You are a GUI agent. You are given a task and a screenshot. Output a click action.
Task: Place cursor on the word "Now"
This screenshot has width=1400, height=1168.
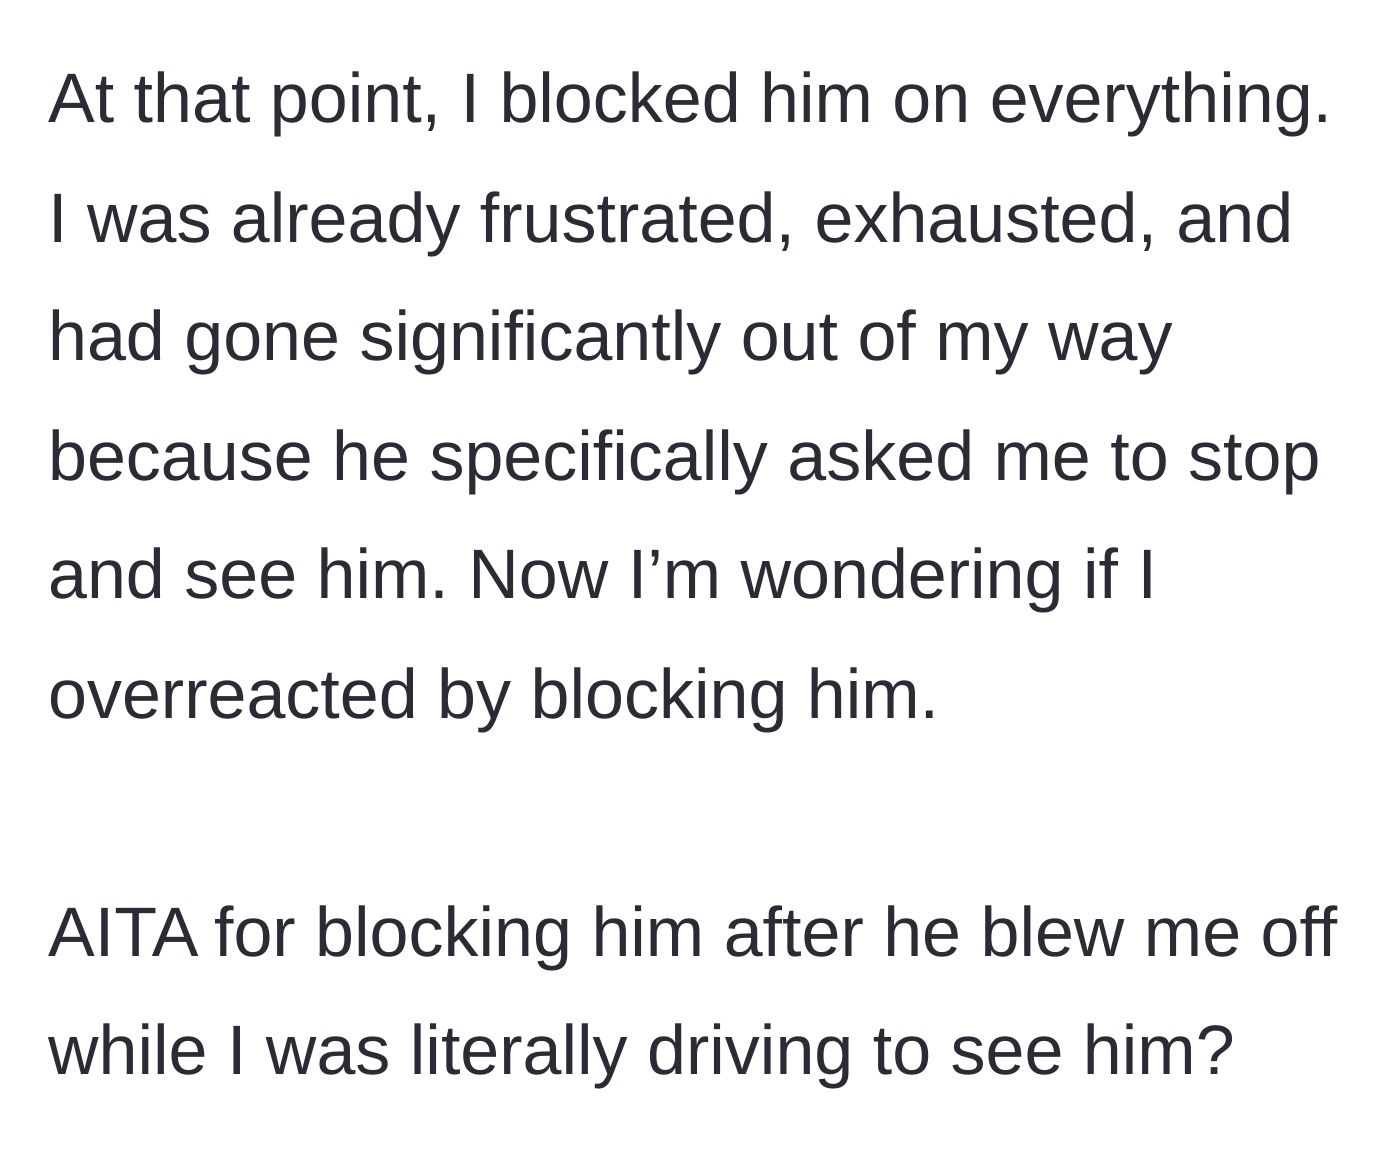pyautogui.click(x=538, y=576)
